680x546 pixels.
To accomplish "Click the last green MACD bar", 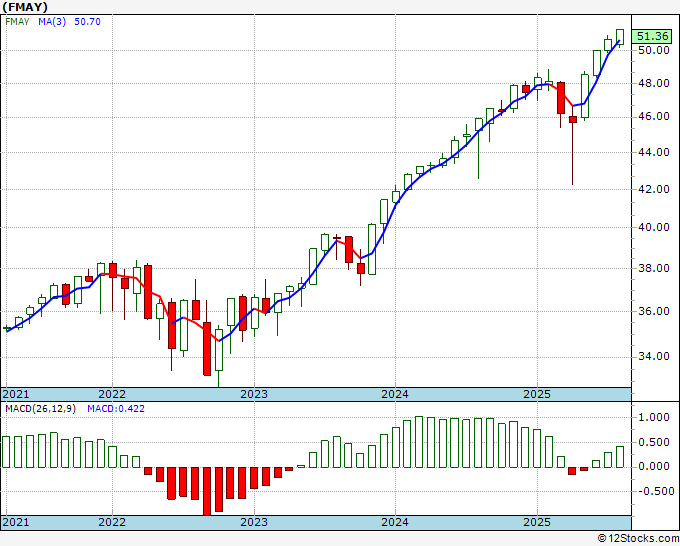I will pyautogui.click(x=620, y=457).
